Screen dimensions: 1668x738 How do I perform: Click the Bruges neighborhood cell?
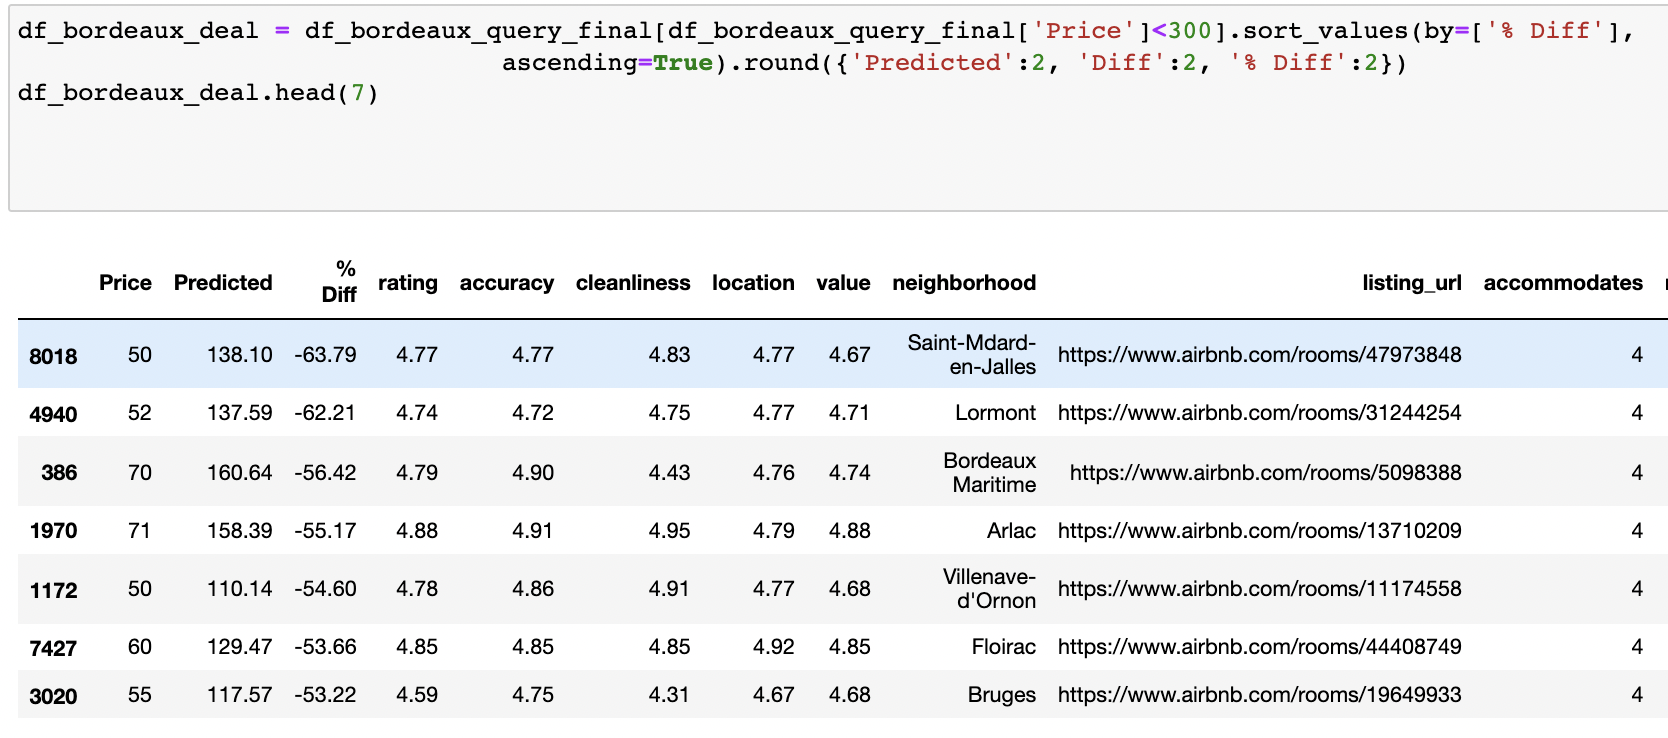[x=1002, y=695]
